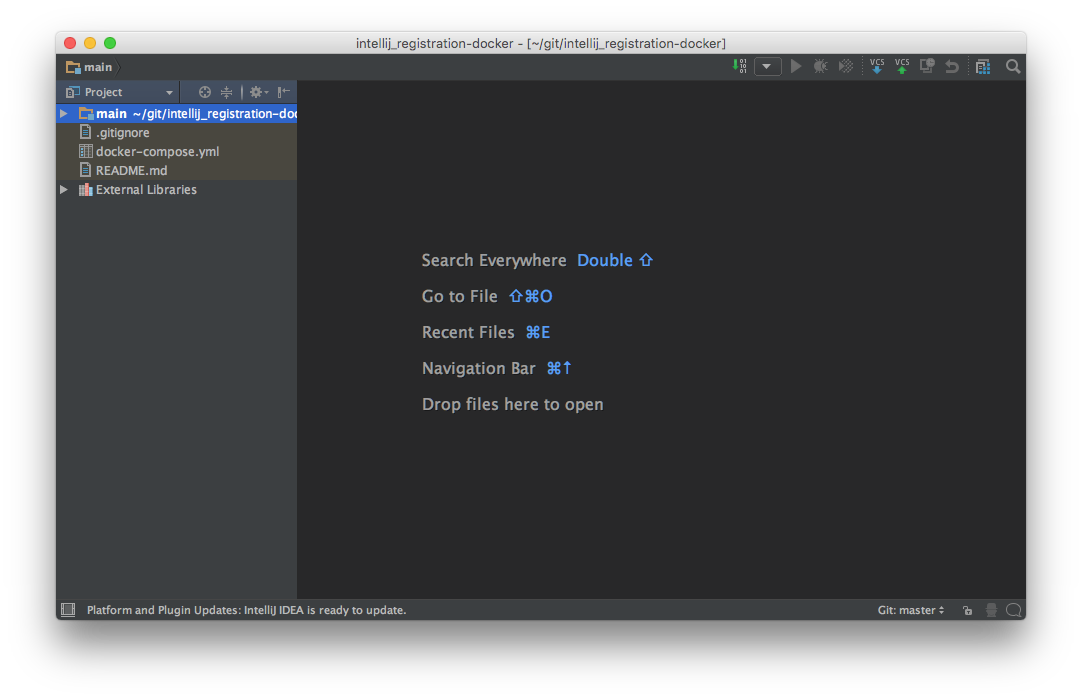Select README.md in the project tree

coord(131,171)
